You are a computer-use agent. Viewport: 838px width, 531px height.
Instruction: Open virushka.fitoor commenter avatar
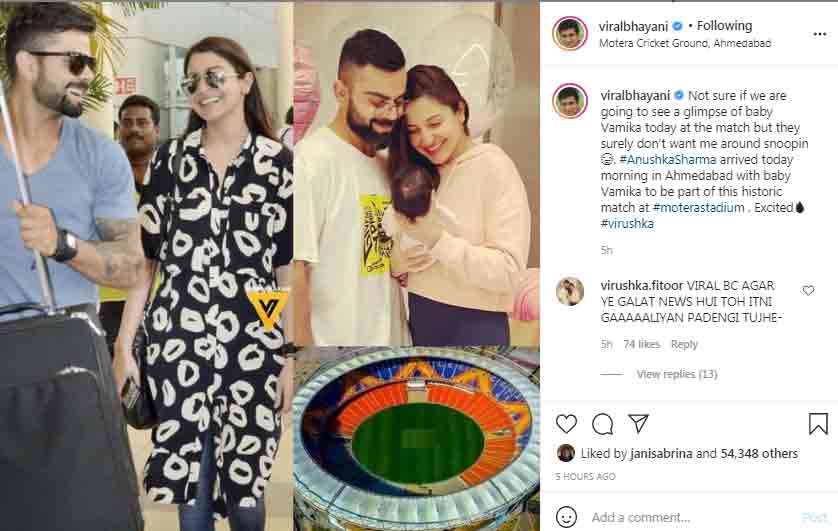570,292
